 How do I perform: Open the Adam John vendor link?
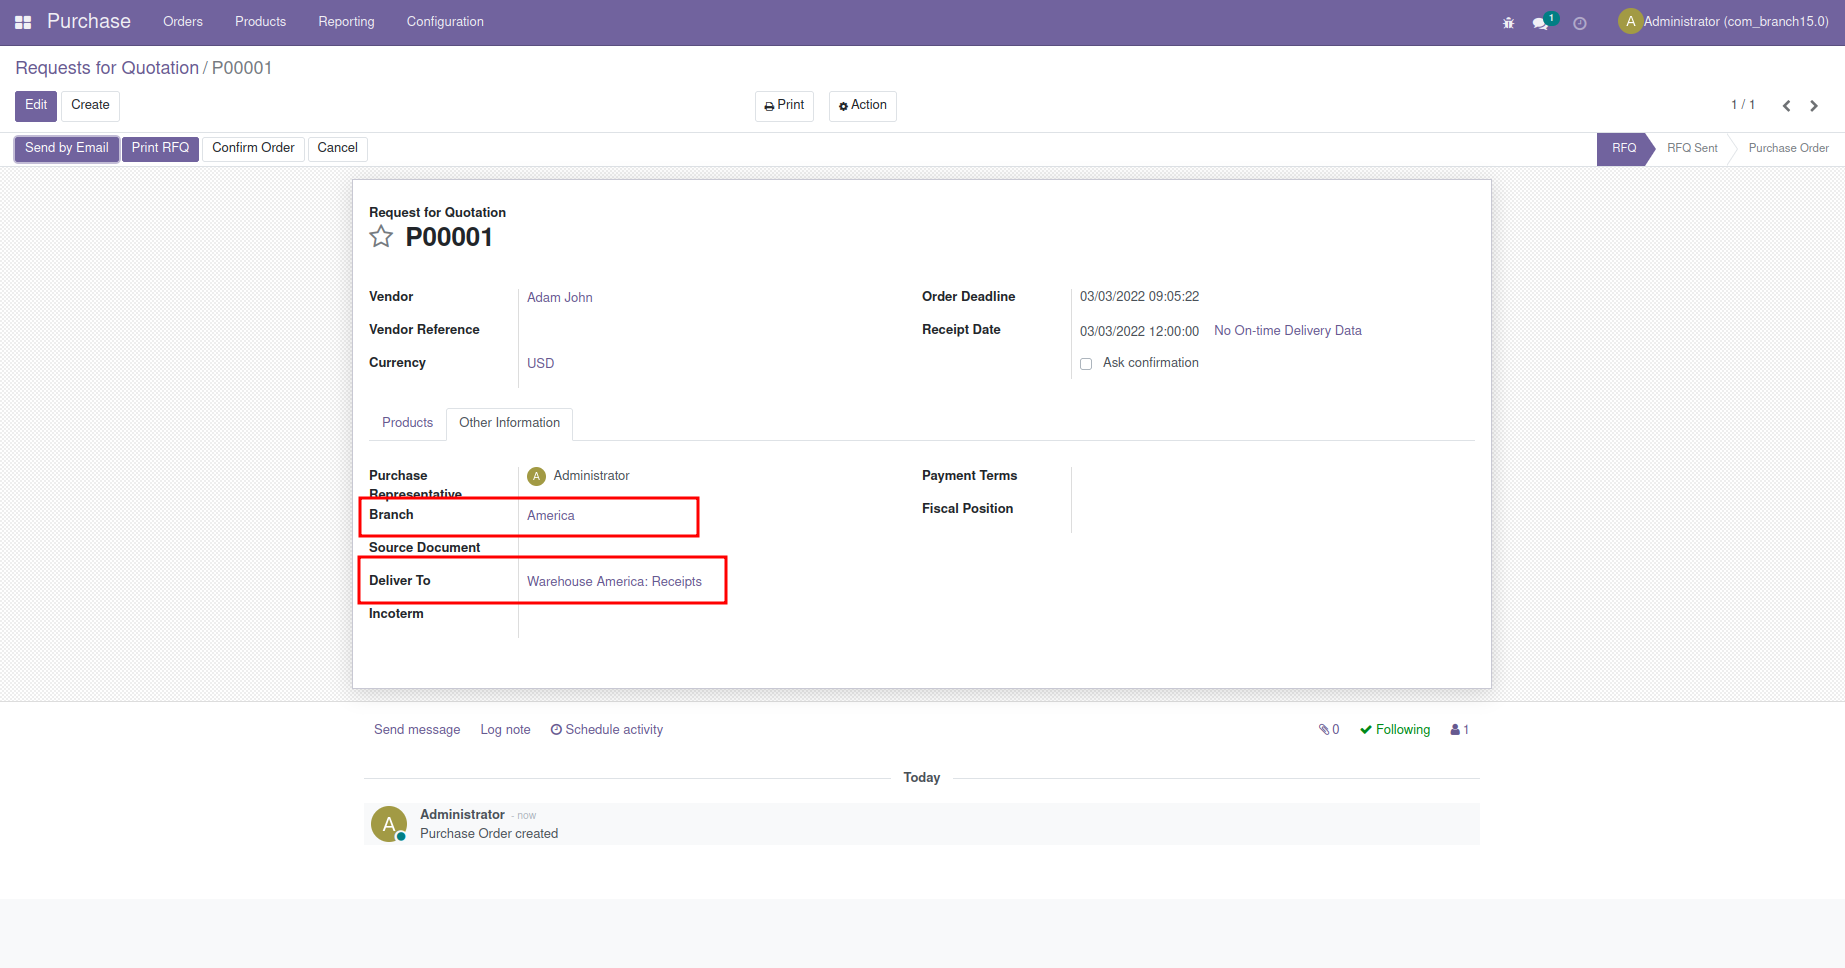560,298
